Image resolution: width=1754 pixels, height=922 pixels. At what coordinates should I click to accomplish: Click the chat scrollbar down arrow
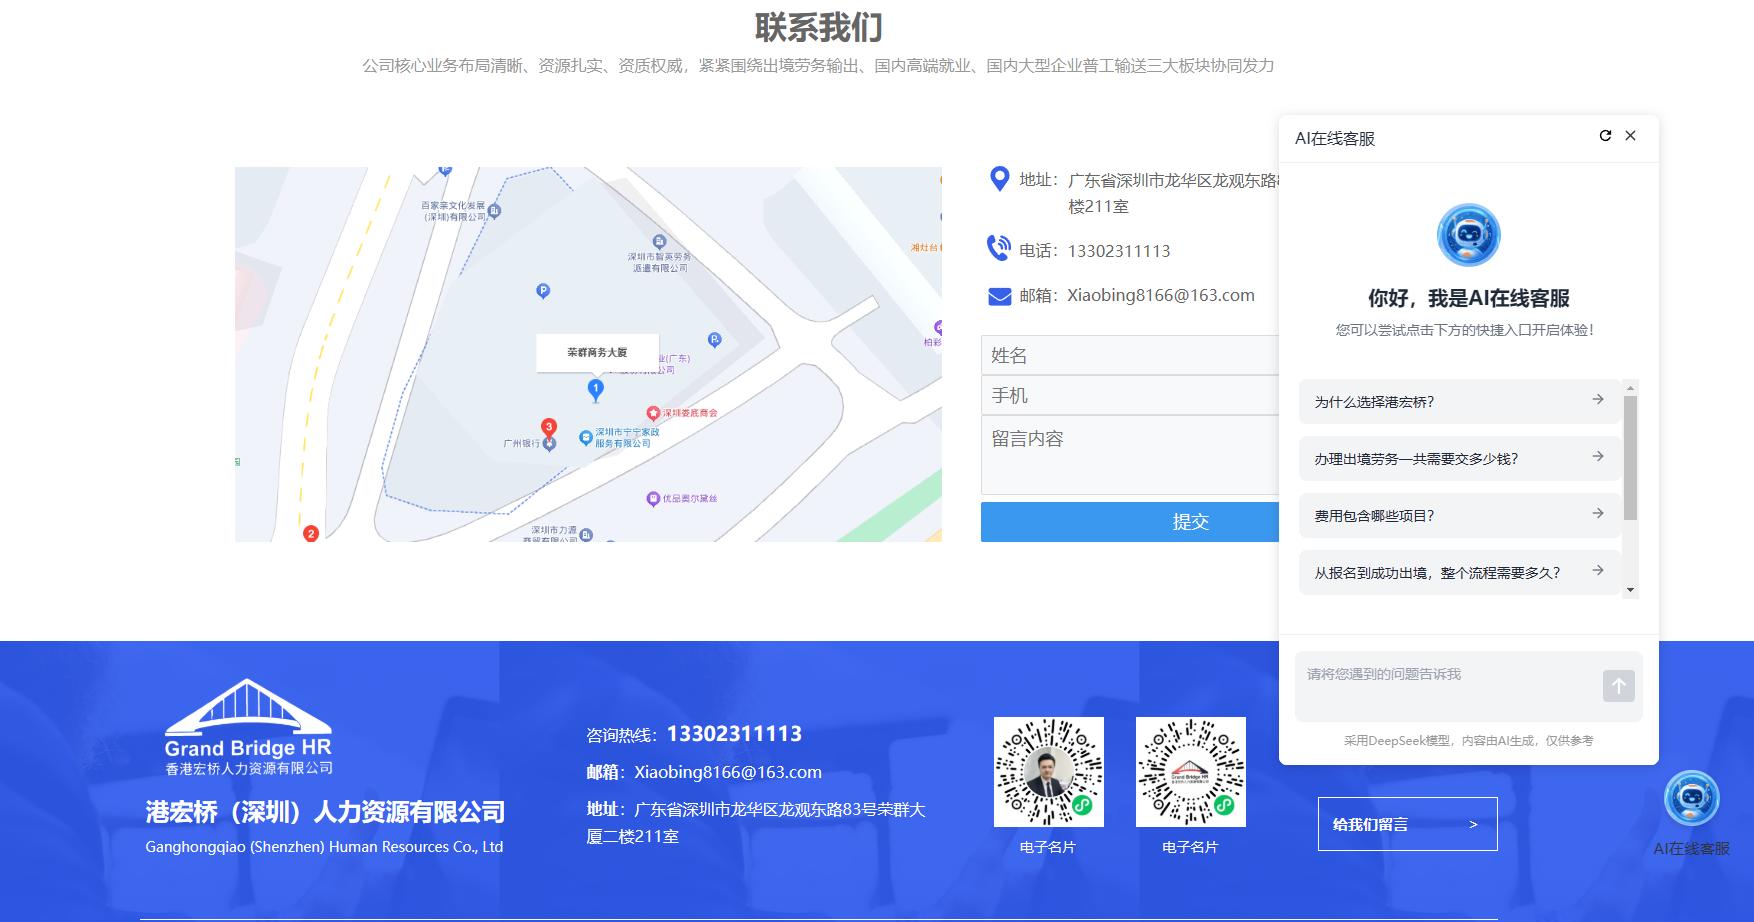tap(1630, 590)
